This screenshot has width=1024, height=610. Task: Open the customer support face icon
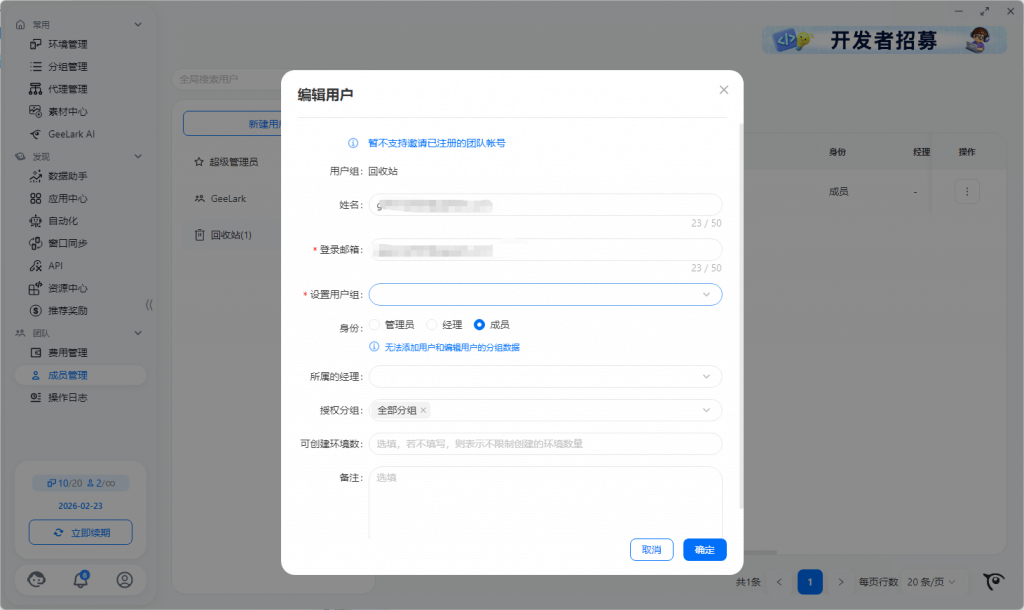37,579
